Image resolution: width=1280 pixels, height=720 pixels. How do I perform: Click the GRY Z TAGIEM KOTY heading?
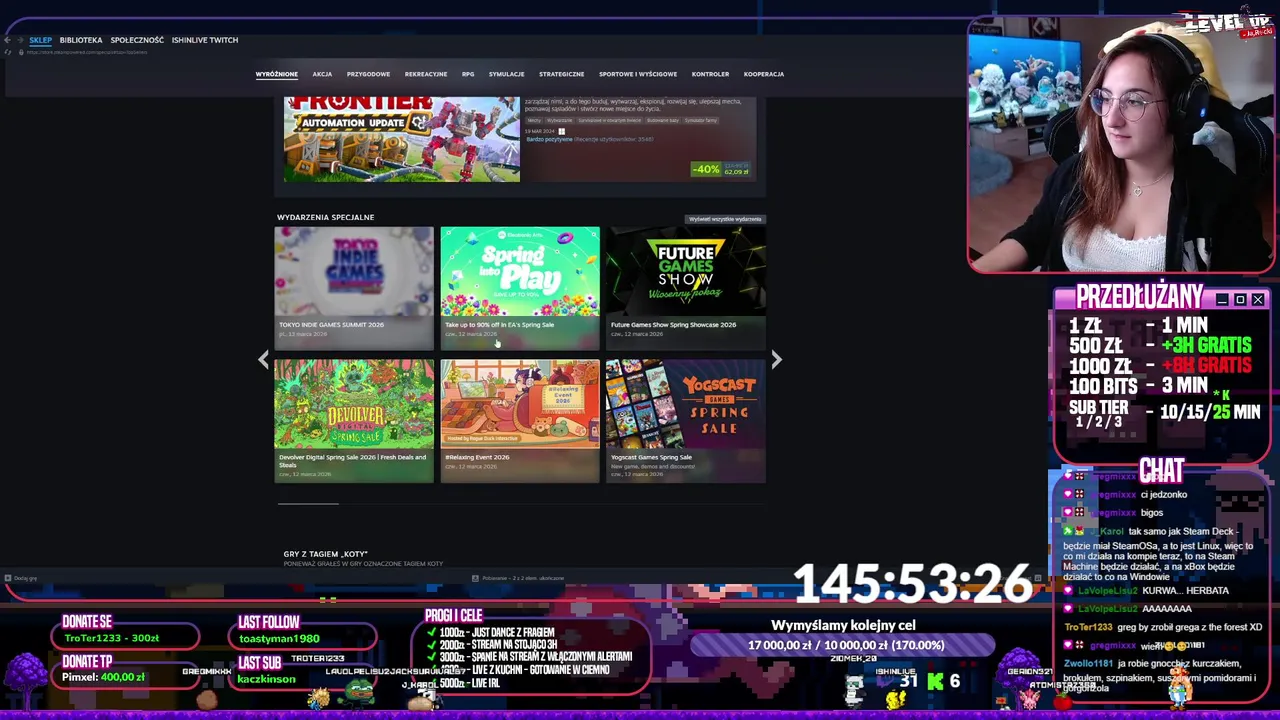coord(325,554)
